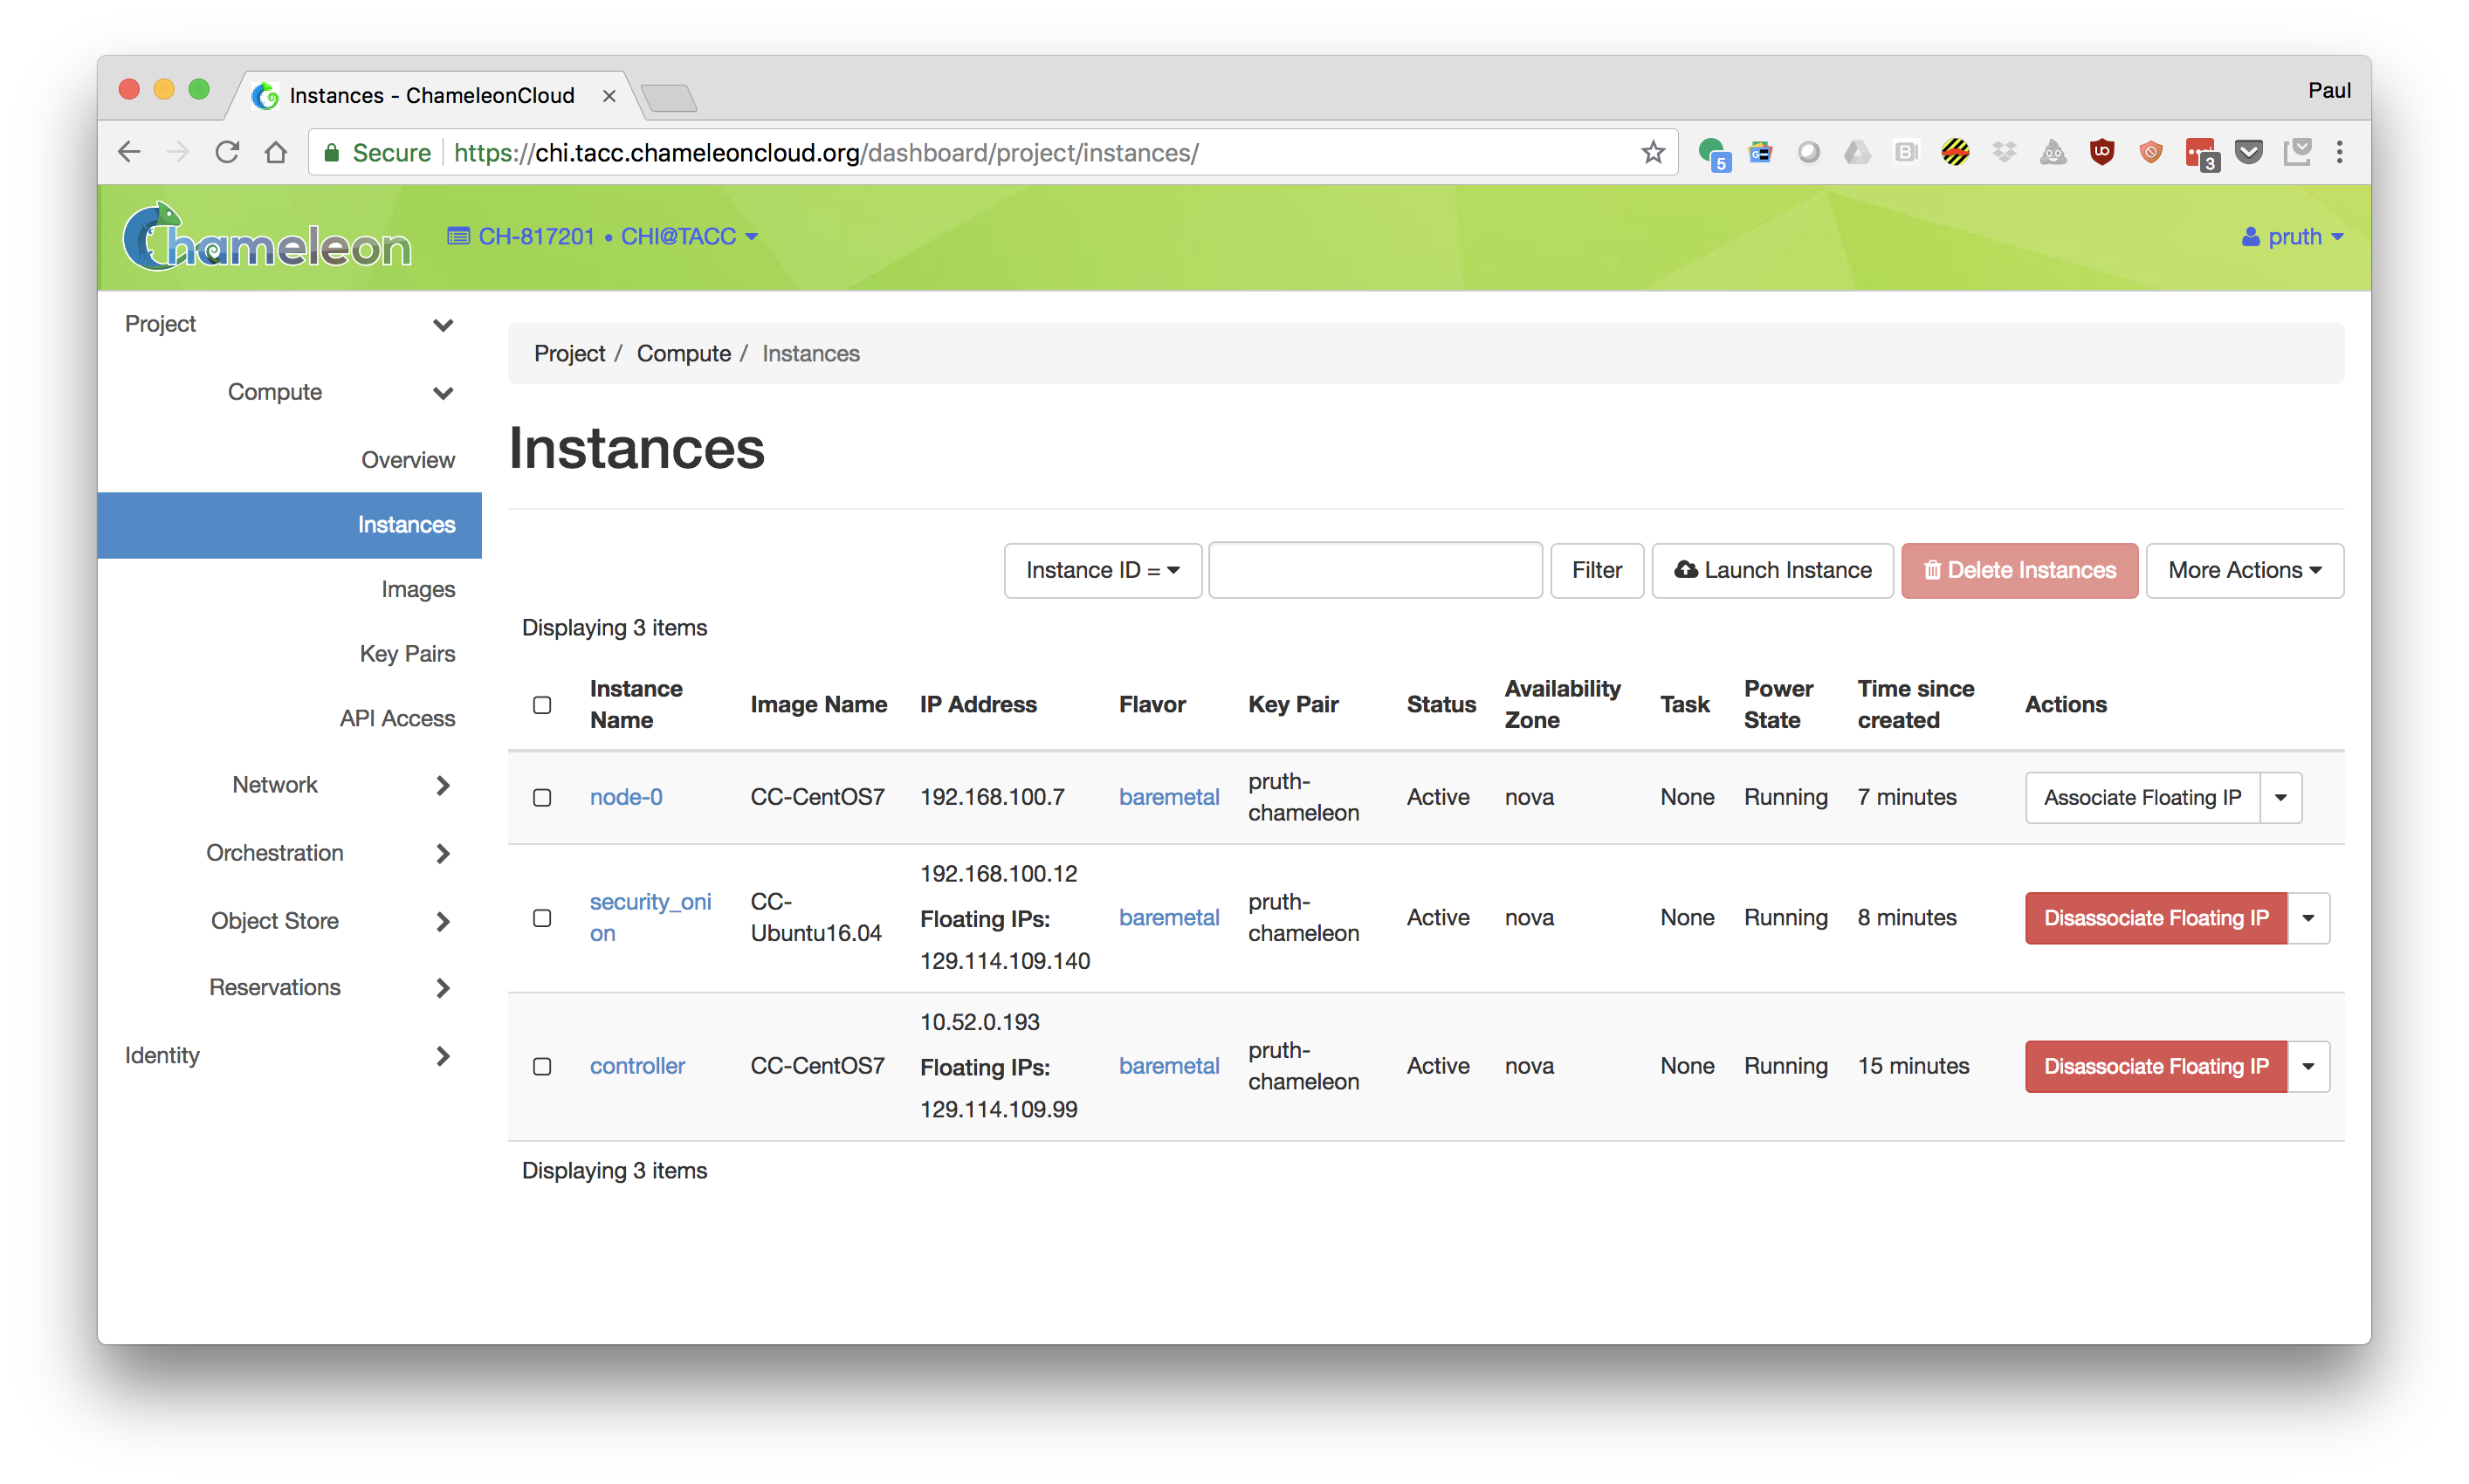This screenshot has height=1484, width=2469.
Task: Close the Instances - ChameleonCloud tab
Action: point(609,96)
